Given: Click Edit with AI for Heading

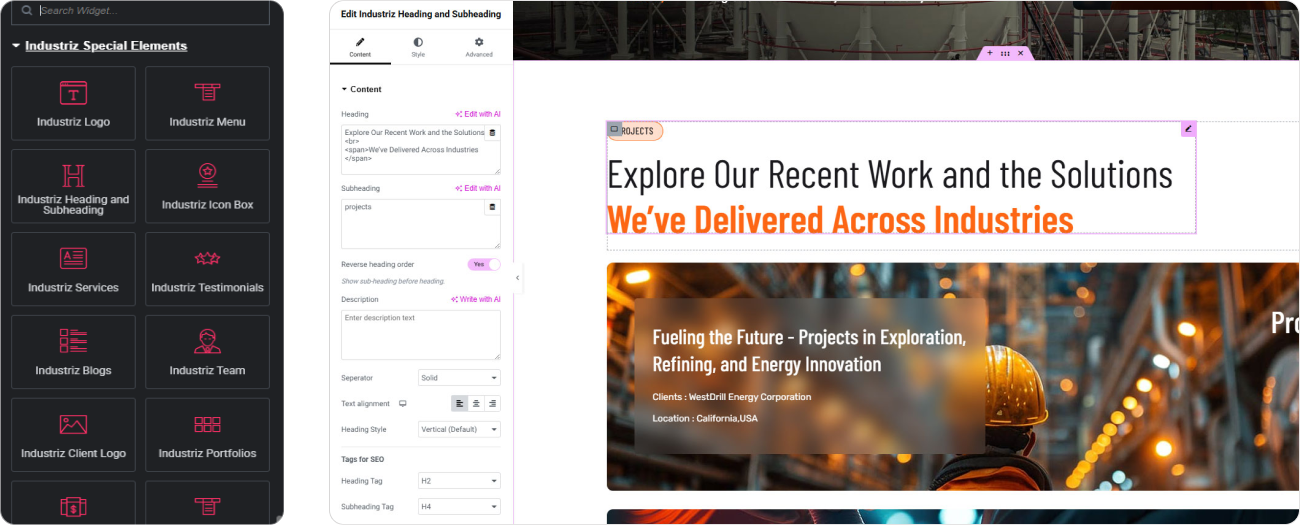Looking at the screenshot, I should [x=478, y=114].
